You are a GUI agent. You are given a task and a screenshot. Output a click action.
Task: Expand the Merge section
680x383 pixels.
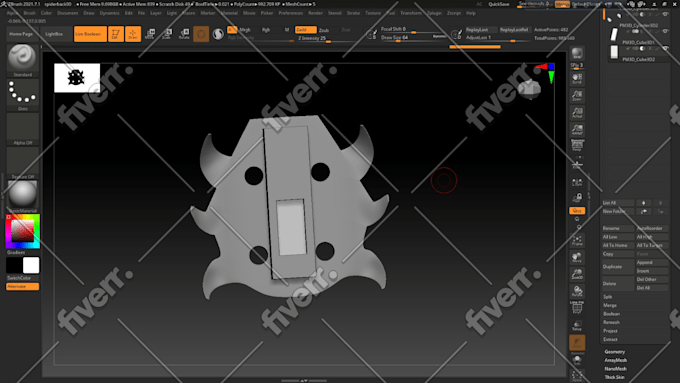pyautogui.click(x=610, y=305)
